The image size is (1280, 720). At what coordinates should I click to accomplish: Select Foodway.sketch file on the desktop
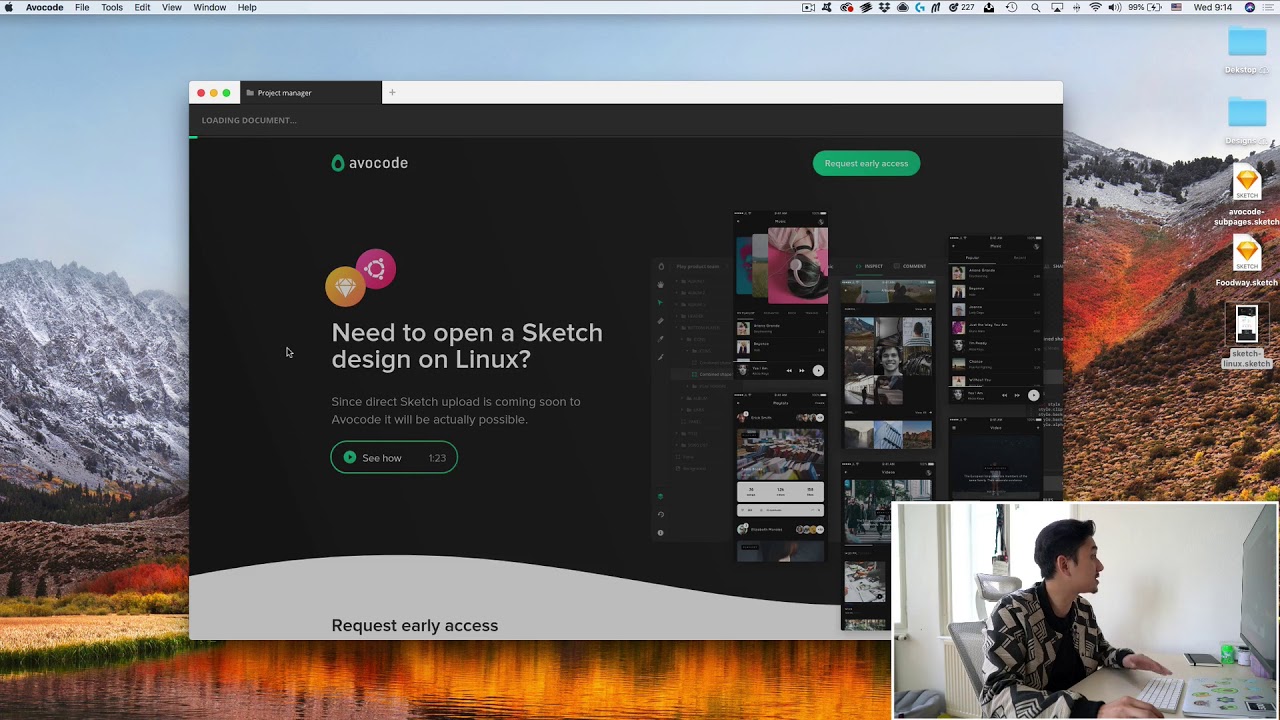pos(1247,262)
